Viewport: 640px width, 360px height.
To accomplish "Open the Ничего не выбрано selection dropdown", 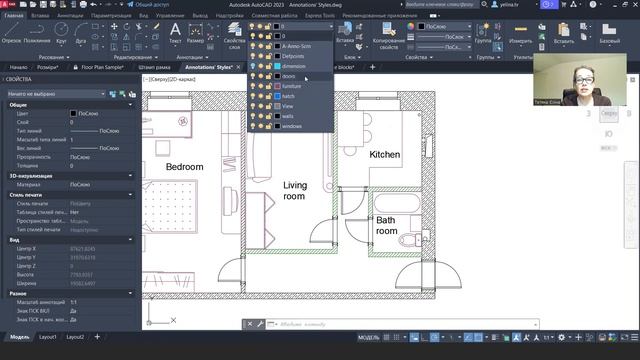I will [x=56, y=94].
